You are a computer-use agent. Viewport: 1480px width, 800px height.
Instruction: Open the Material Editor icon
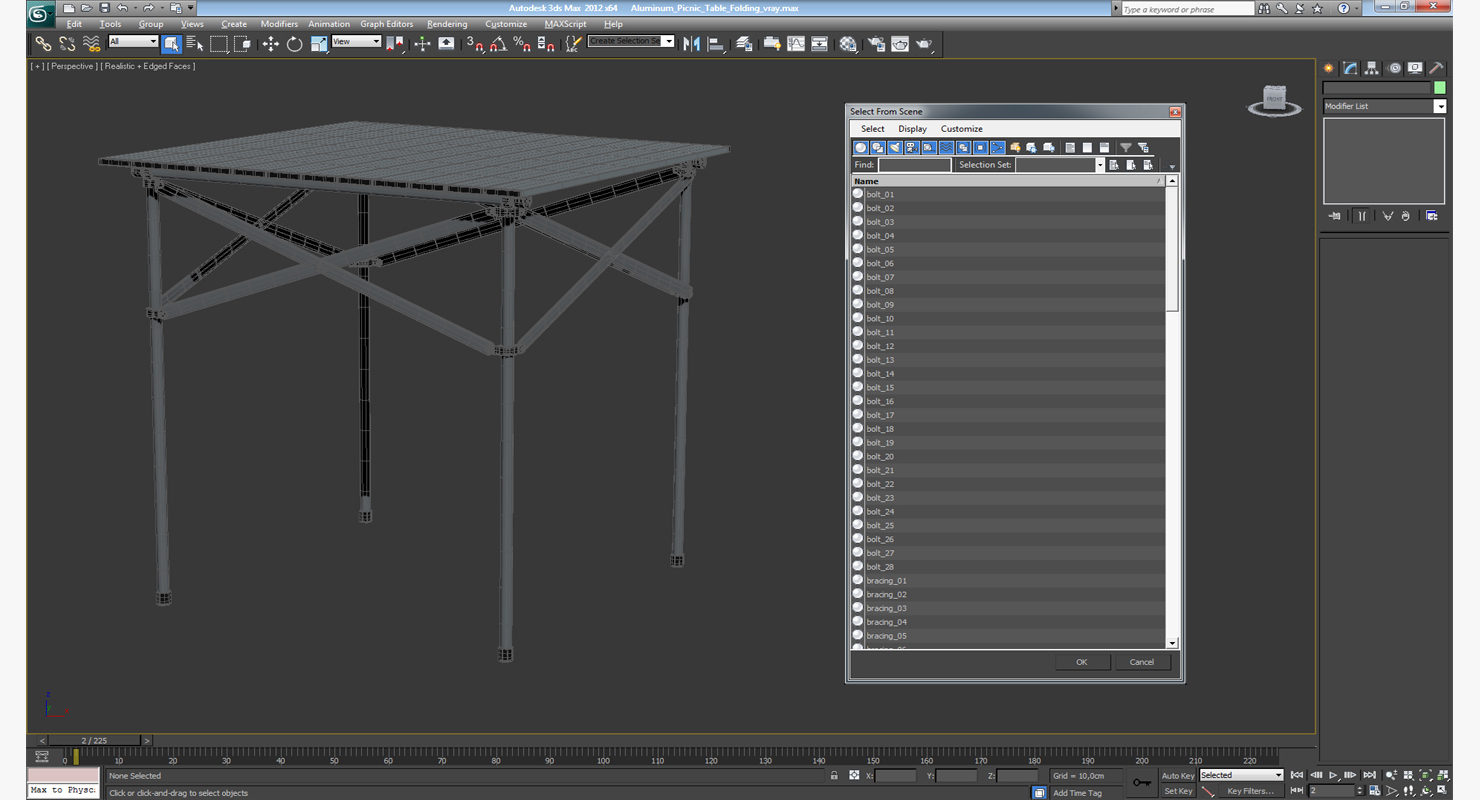(x=848, y=44)
